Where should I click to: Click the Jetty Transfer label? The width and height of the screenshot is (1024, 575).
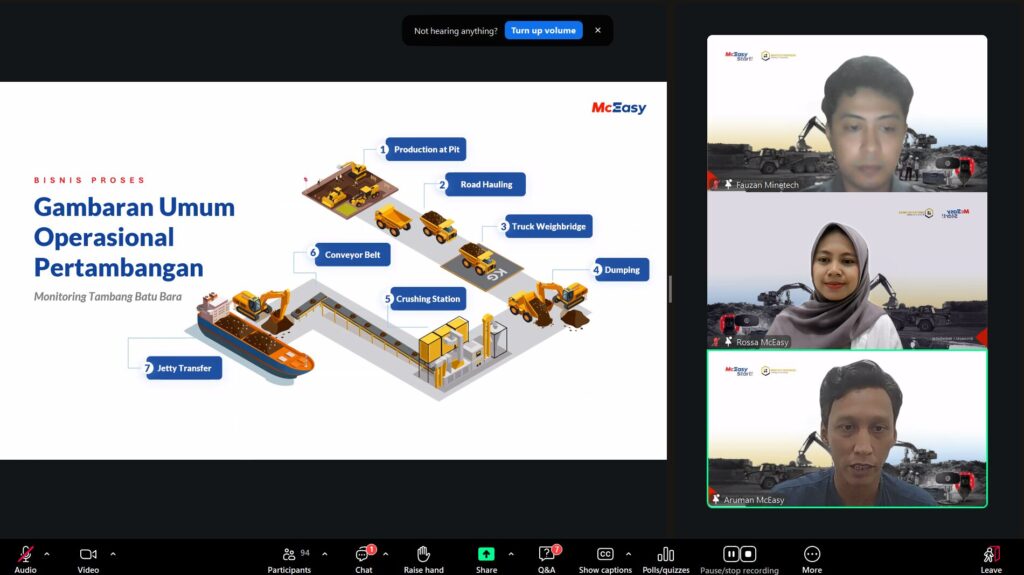coord(184,368)
